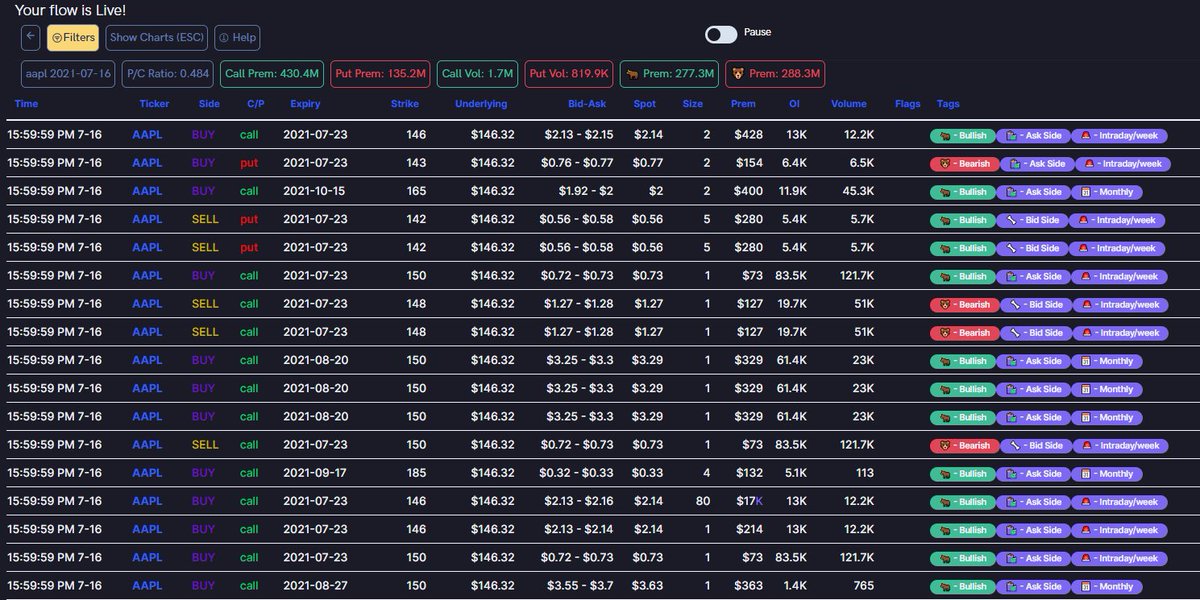Click the Monthly tag in the 2021-10-15 row

1106,192
